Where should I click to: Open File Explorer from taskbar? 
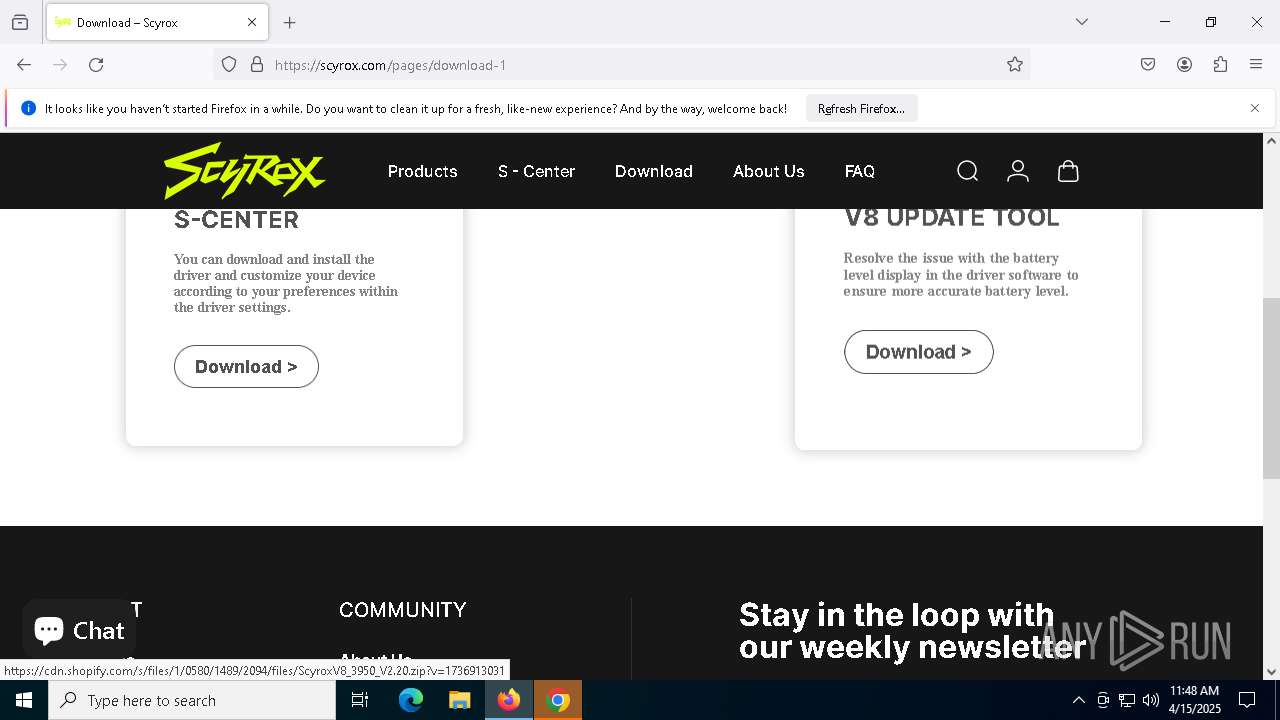(x=459, y=700)
